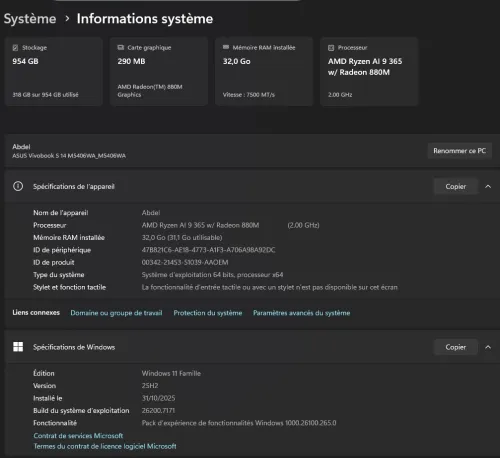Click Spécifications de l'appareil heading
Screen dimensions: 500x458
point(74,186)
